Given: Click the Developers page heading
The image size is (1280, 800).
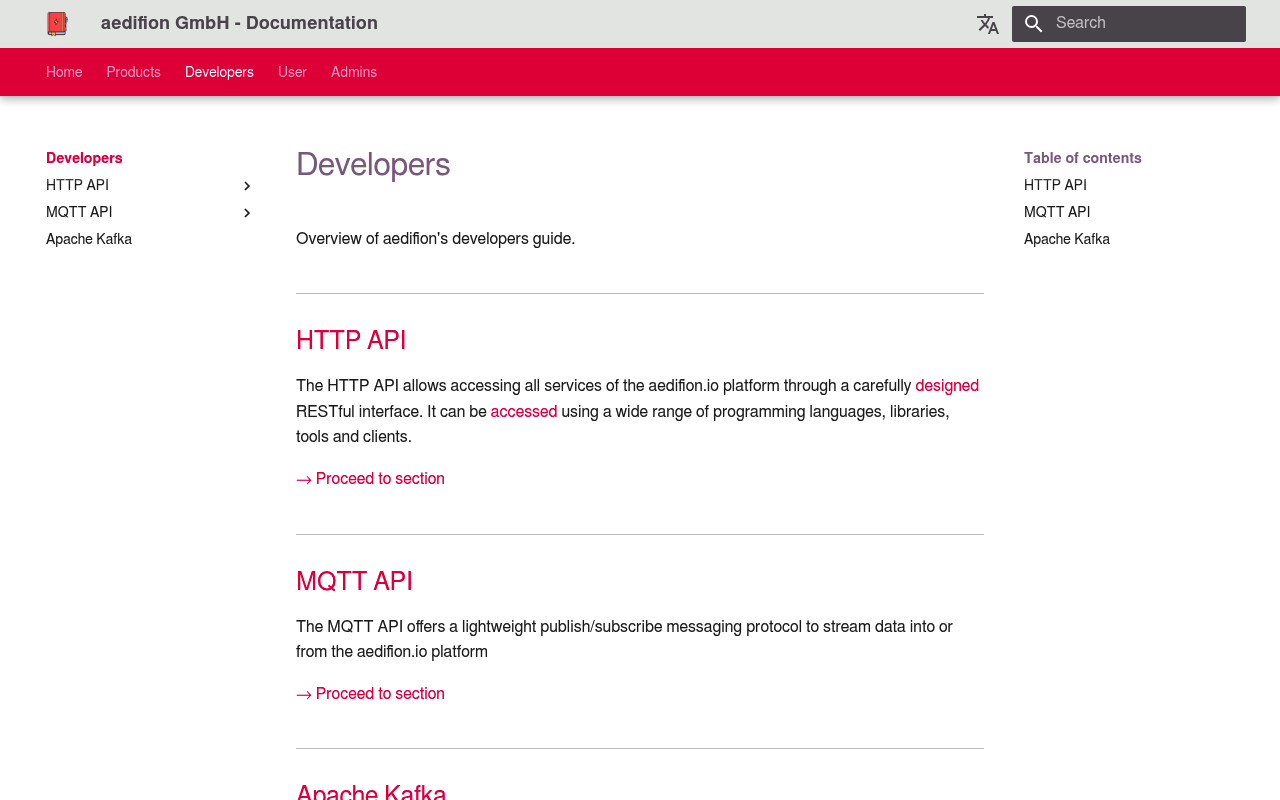Looking at the screenshot, I should (x=373, y=164).
